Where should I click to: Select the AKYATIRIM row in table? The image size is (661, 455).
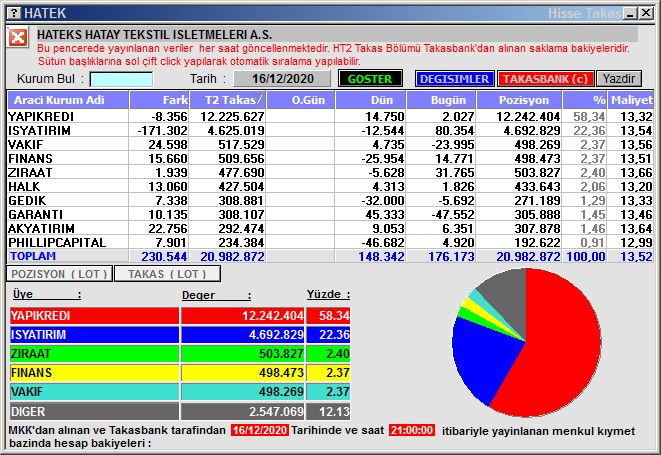click(x=330, y=228)
